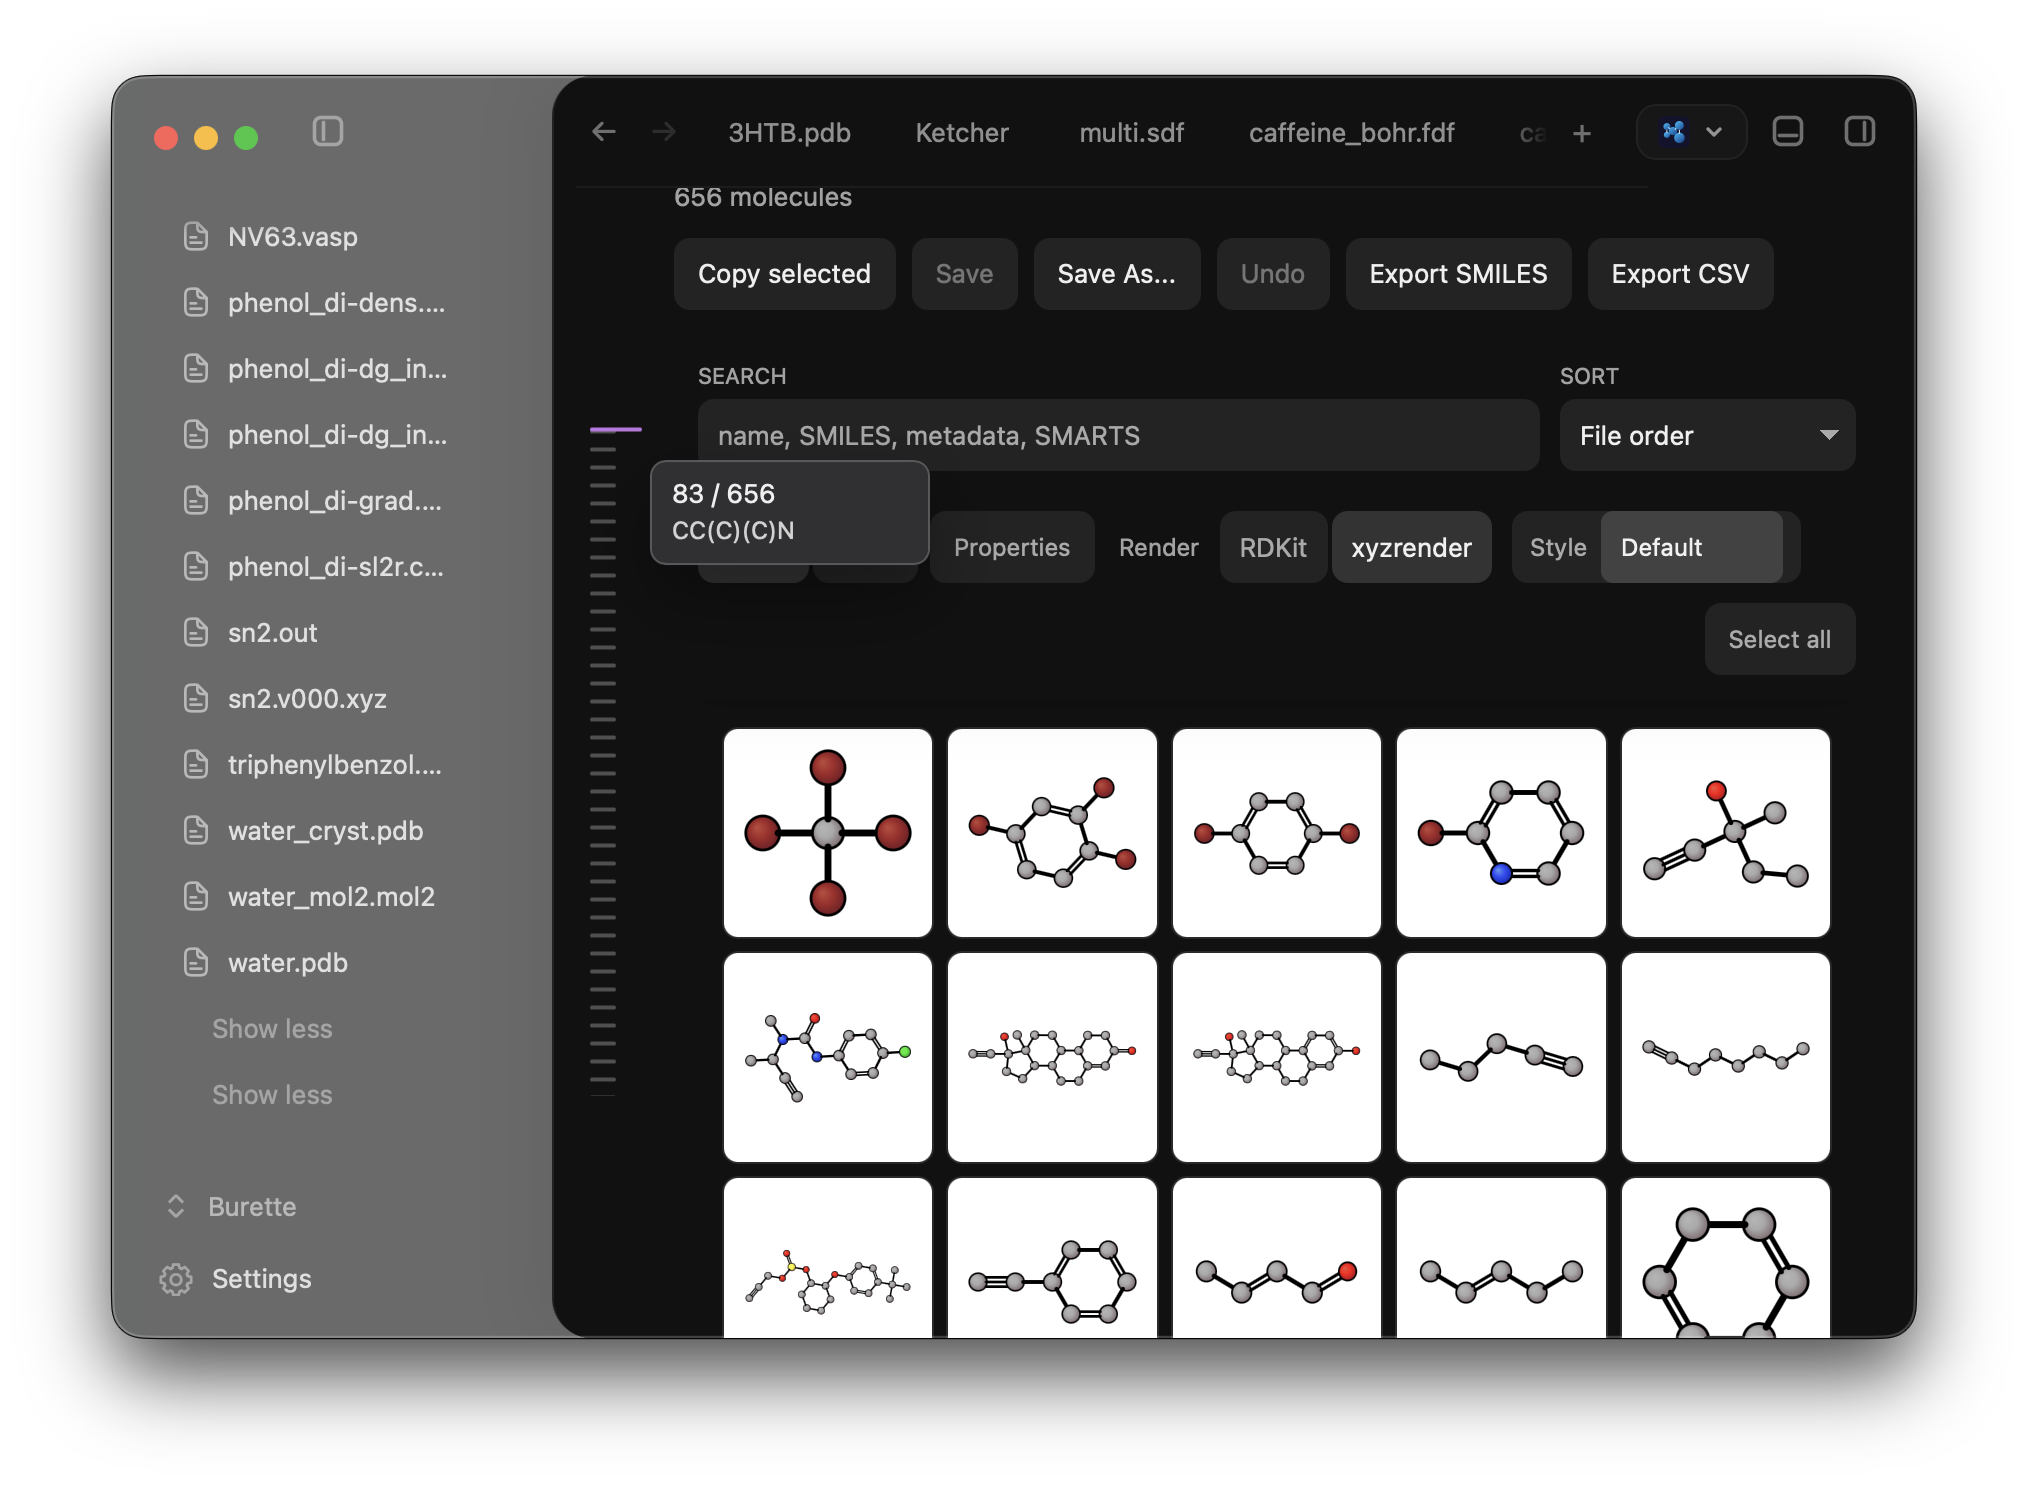Click the forward navigation arrow
The height and width of the screenshot is (1486, 2028).
click(x=664, y=132)
